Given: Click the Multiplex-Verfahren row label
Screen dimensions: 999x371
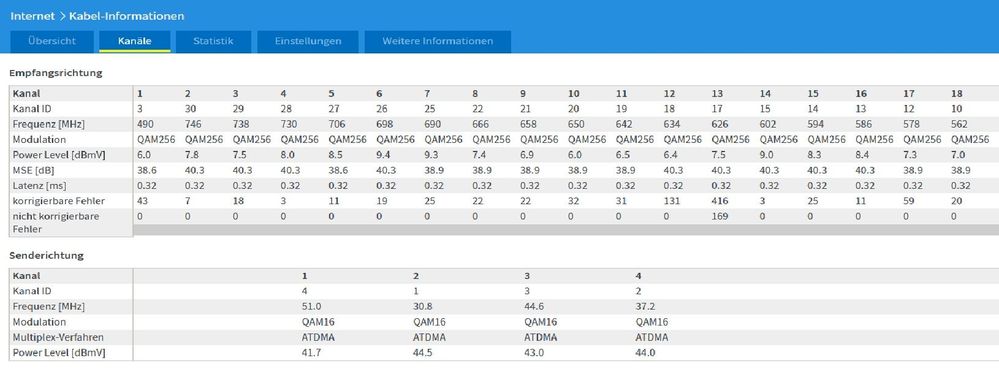Looking at the screenshot, I should pos(58,337).
